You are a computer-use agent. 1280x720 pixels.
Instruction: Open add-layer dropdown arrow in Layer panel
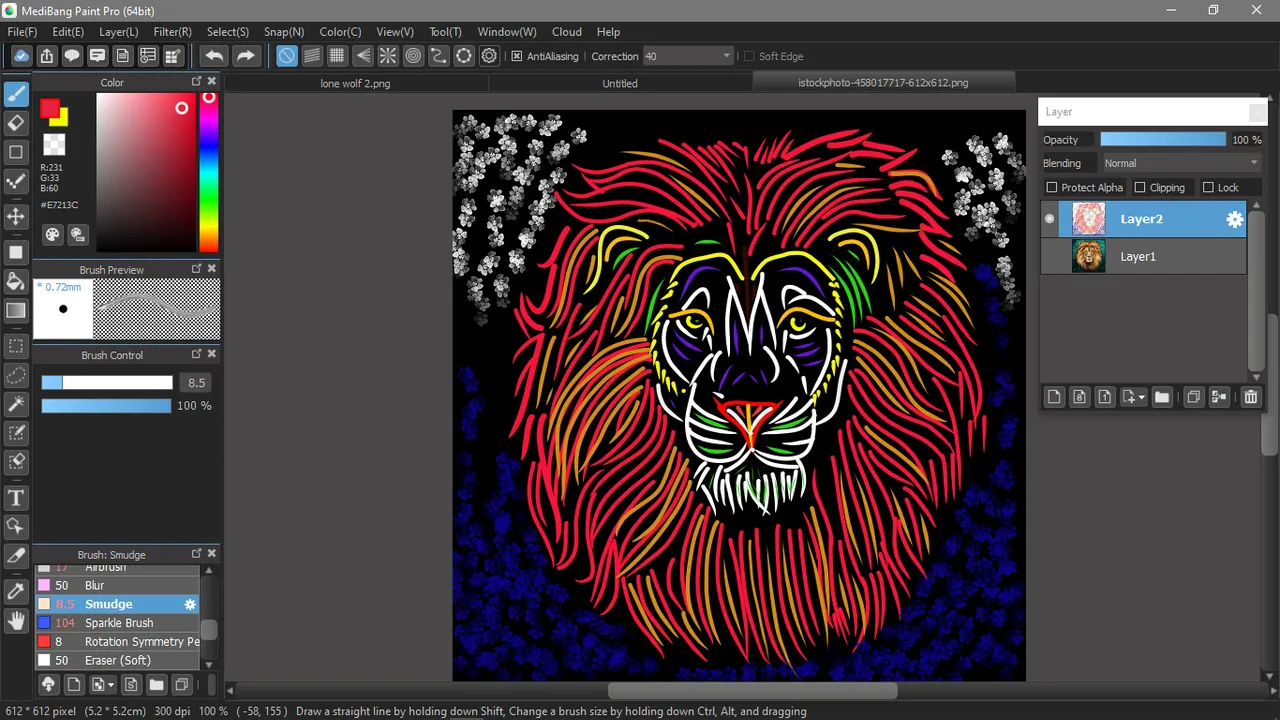point(1141,398)
